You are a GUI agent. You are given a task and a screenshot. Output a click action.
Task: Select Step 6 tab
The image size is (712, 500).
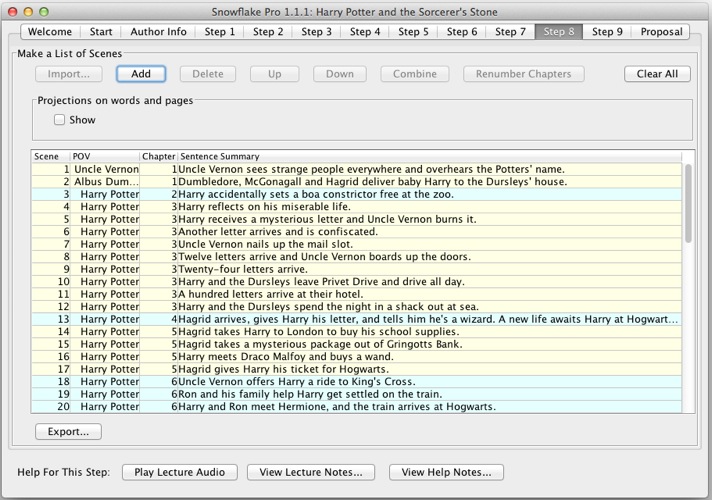(x=462, y=32)
